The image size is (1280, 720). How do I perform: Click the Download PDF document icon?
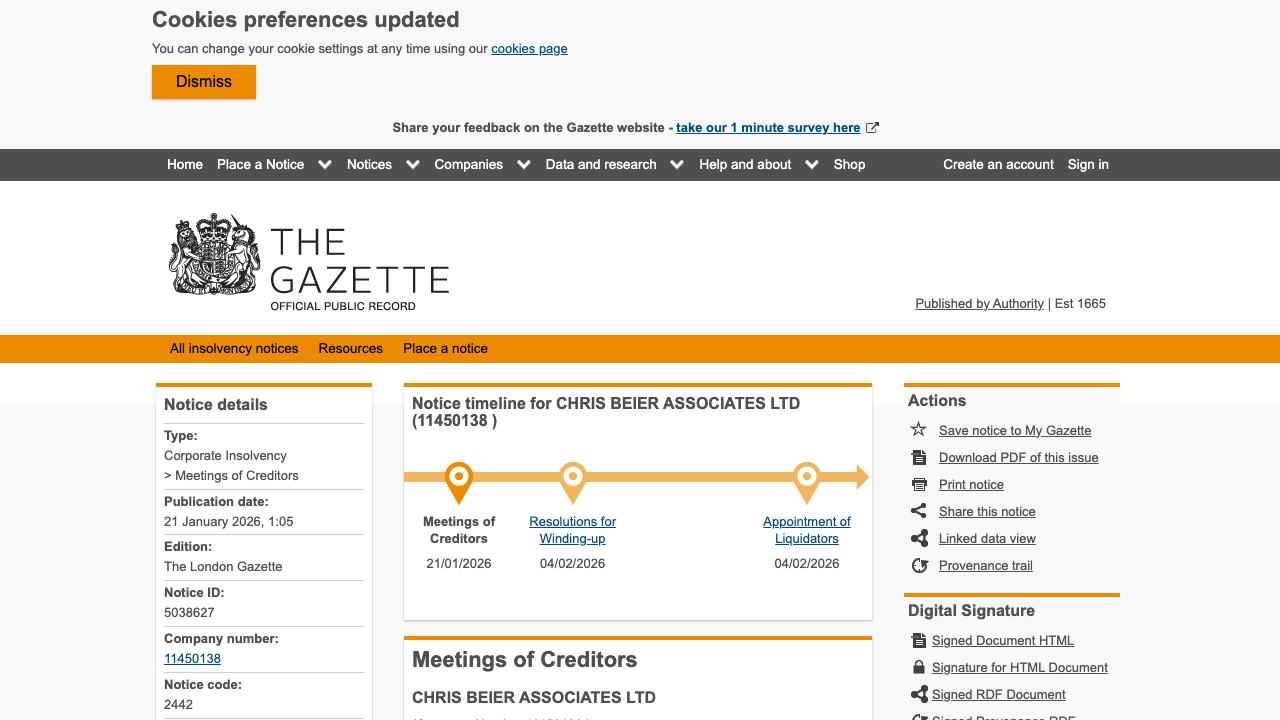[x=919, y=457]
